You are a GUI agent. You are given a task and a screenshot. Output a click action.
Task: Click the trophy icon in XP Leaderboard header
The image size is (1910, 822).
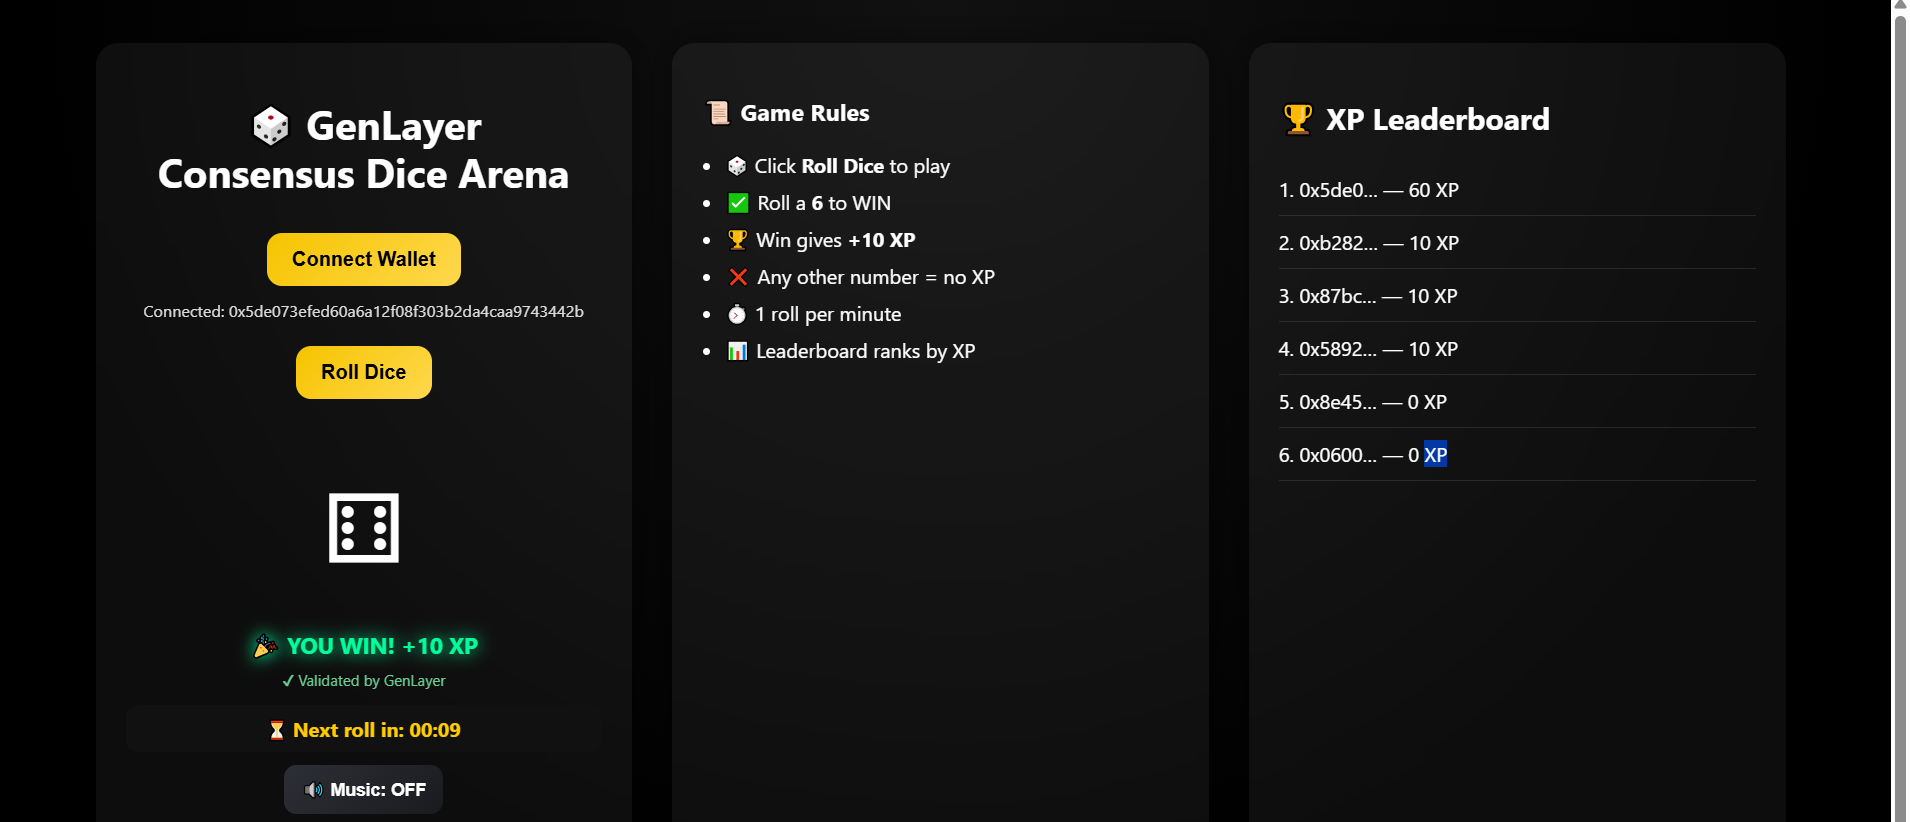(x=1297, y=118)
